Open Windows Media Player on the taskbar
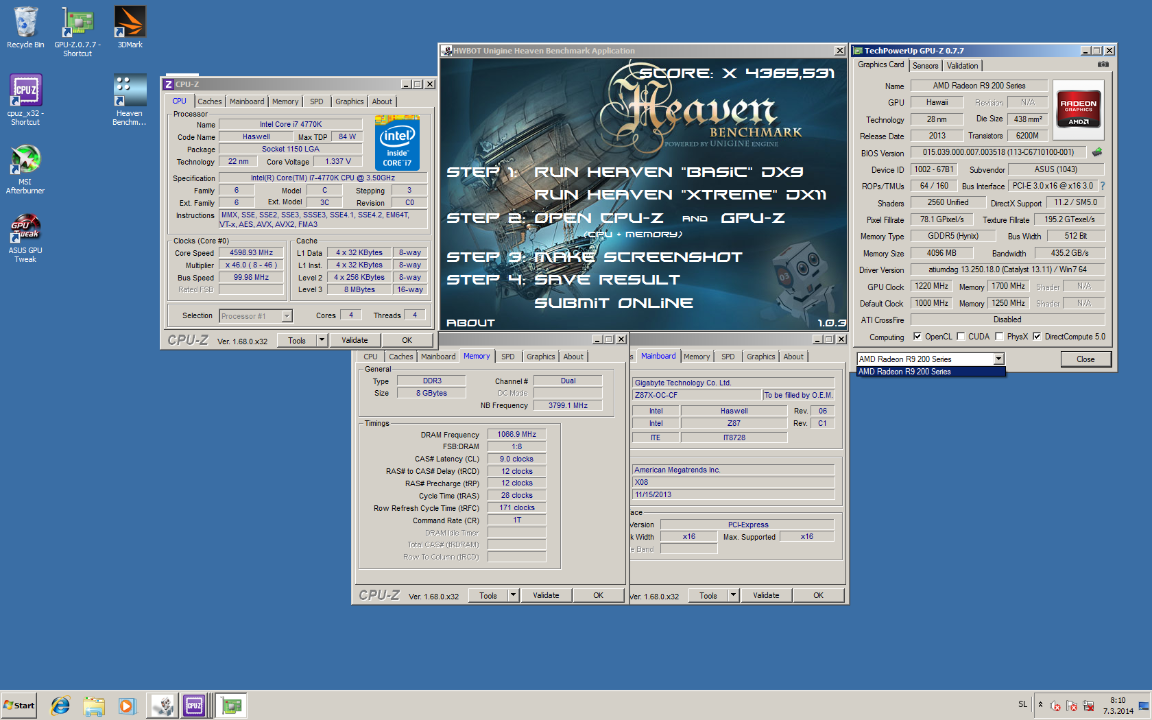 (x=126, y=706)
